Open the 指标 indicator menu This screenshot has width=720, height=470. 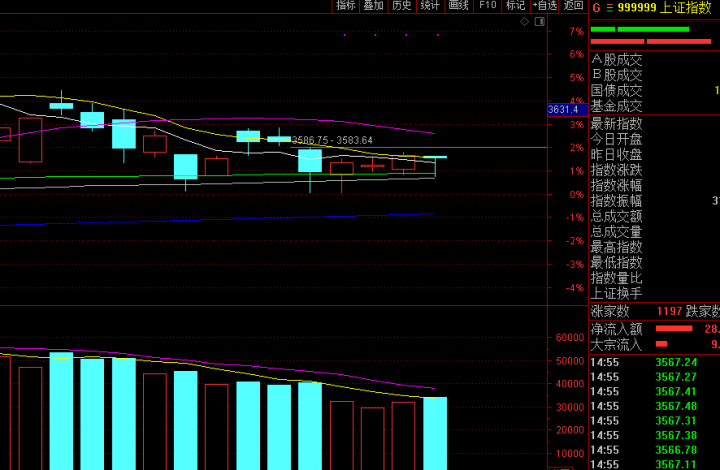[x=346, y=6]
